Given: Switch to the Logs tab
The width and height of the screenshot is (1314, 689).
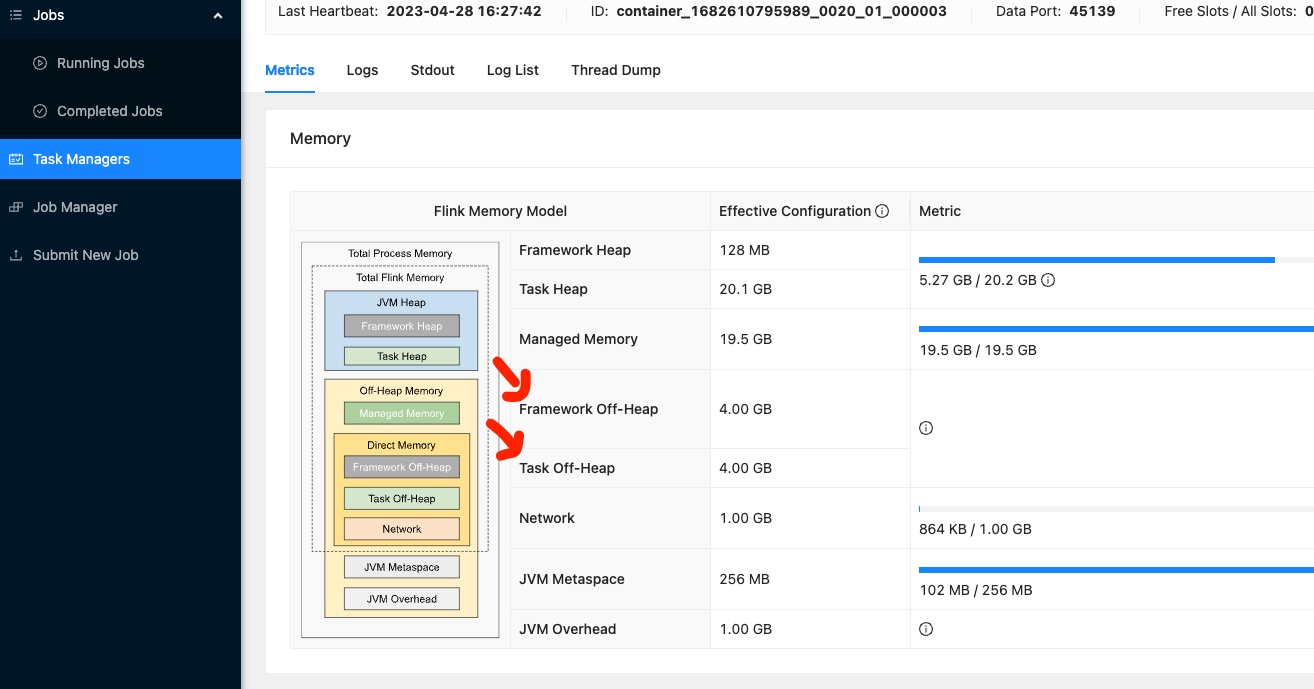Looking at the screenshot, I should click(362, 70).
